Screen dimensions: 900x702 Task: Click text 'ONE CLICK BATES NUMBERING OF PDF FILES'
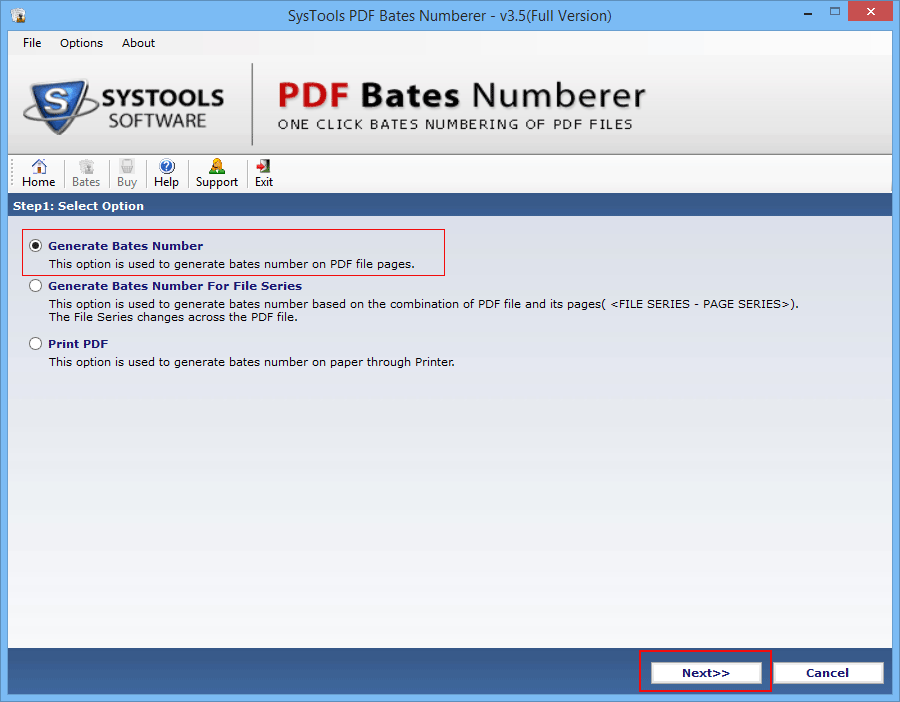click(x=455, y=125)
